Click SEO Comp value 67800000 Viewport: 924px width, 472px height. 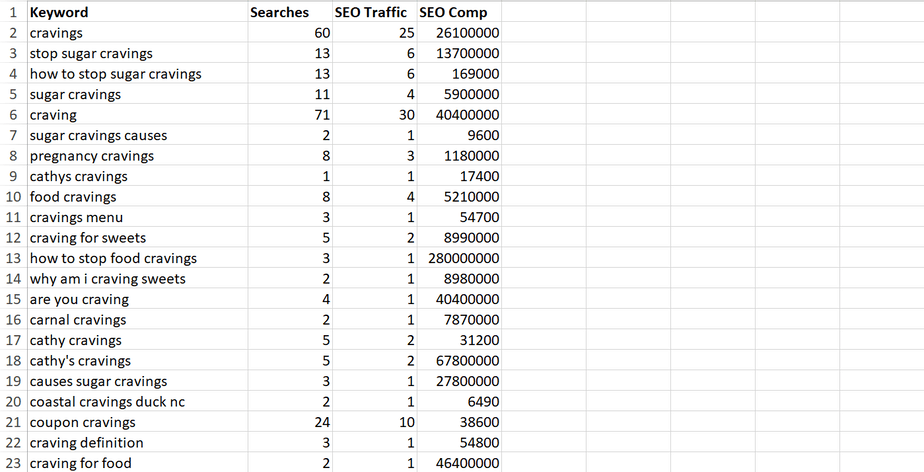tap(459, 361)
